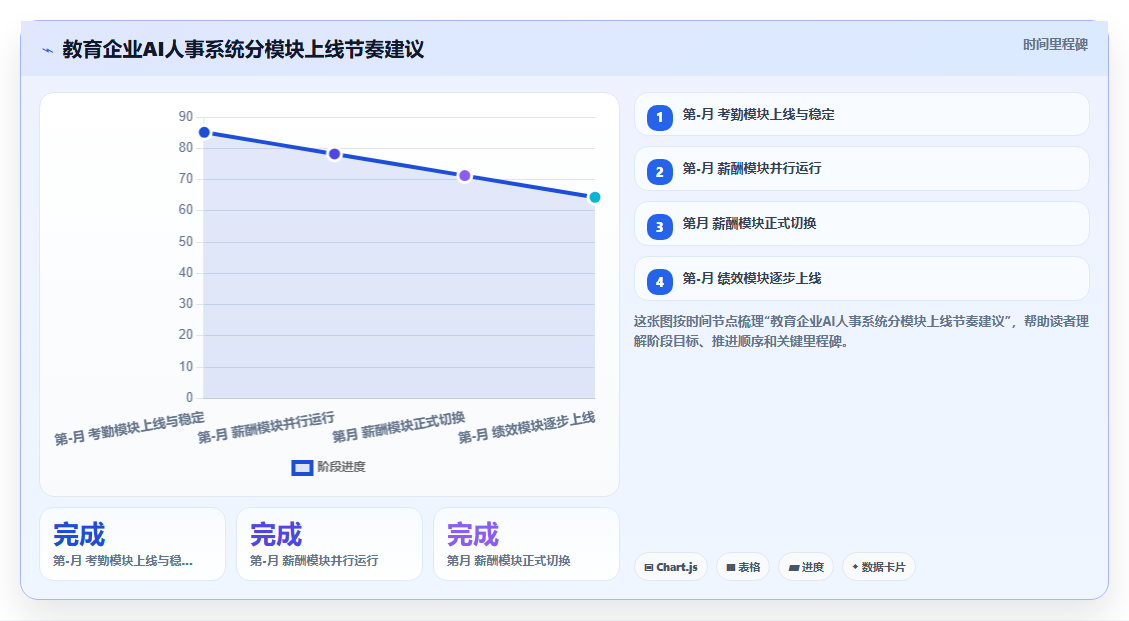
Task: Click the 数据卡片 tag chip
Action: pos(878,567)
